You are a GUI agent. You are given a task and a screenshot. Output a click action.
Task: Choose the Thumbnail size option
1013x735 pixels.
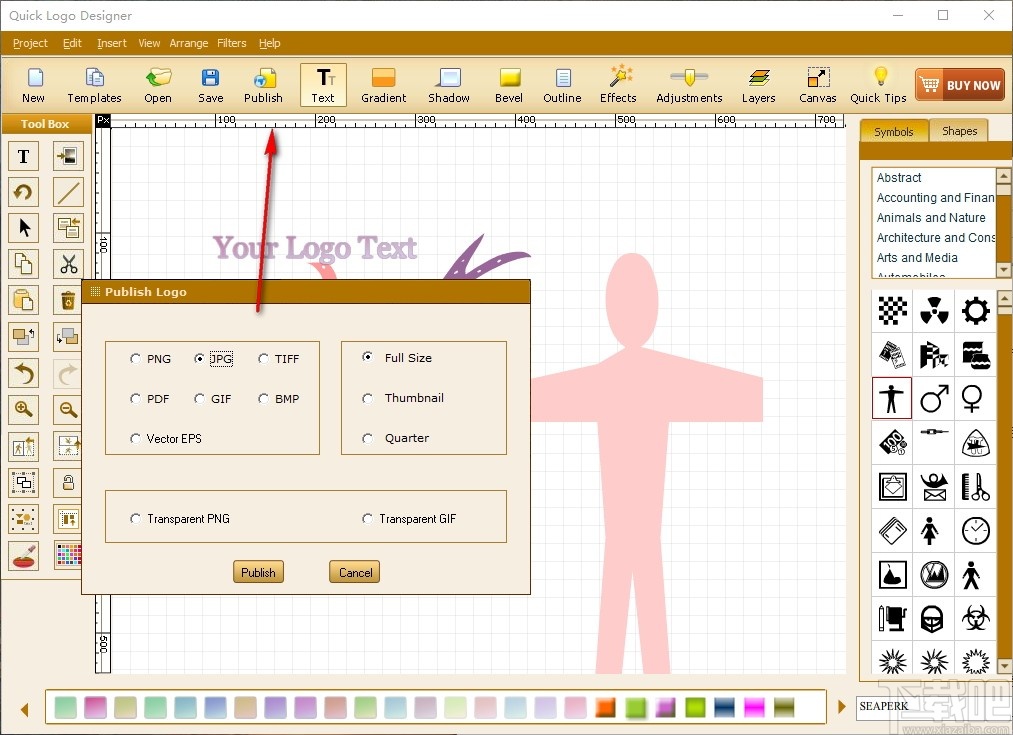point(368,399)
